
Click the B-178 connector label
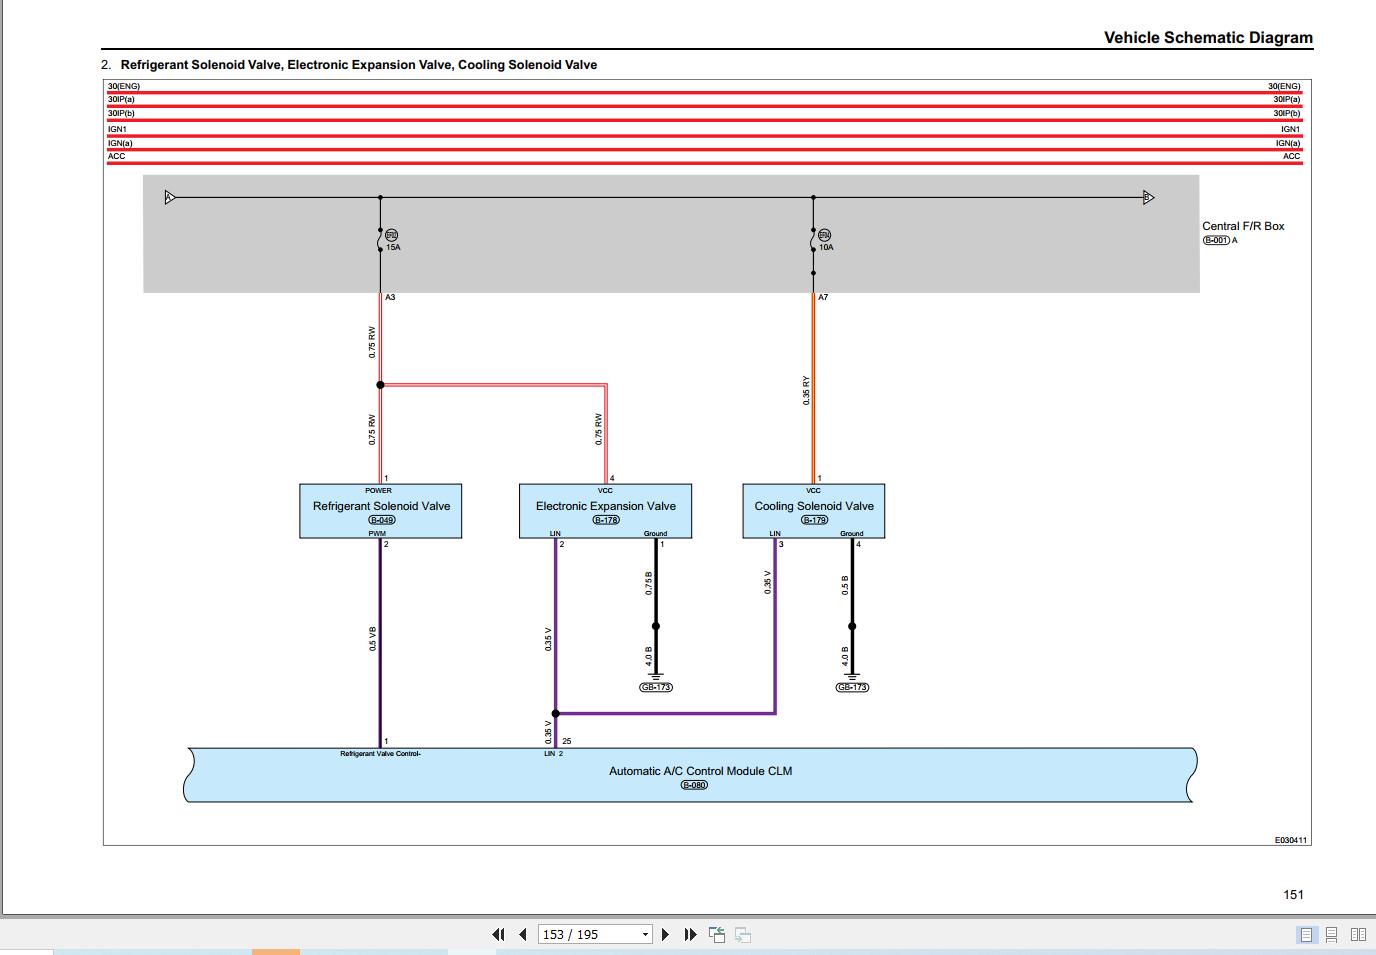click(x=606, y=520)
